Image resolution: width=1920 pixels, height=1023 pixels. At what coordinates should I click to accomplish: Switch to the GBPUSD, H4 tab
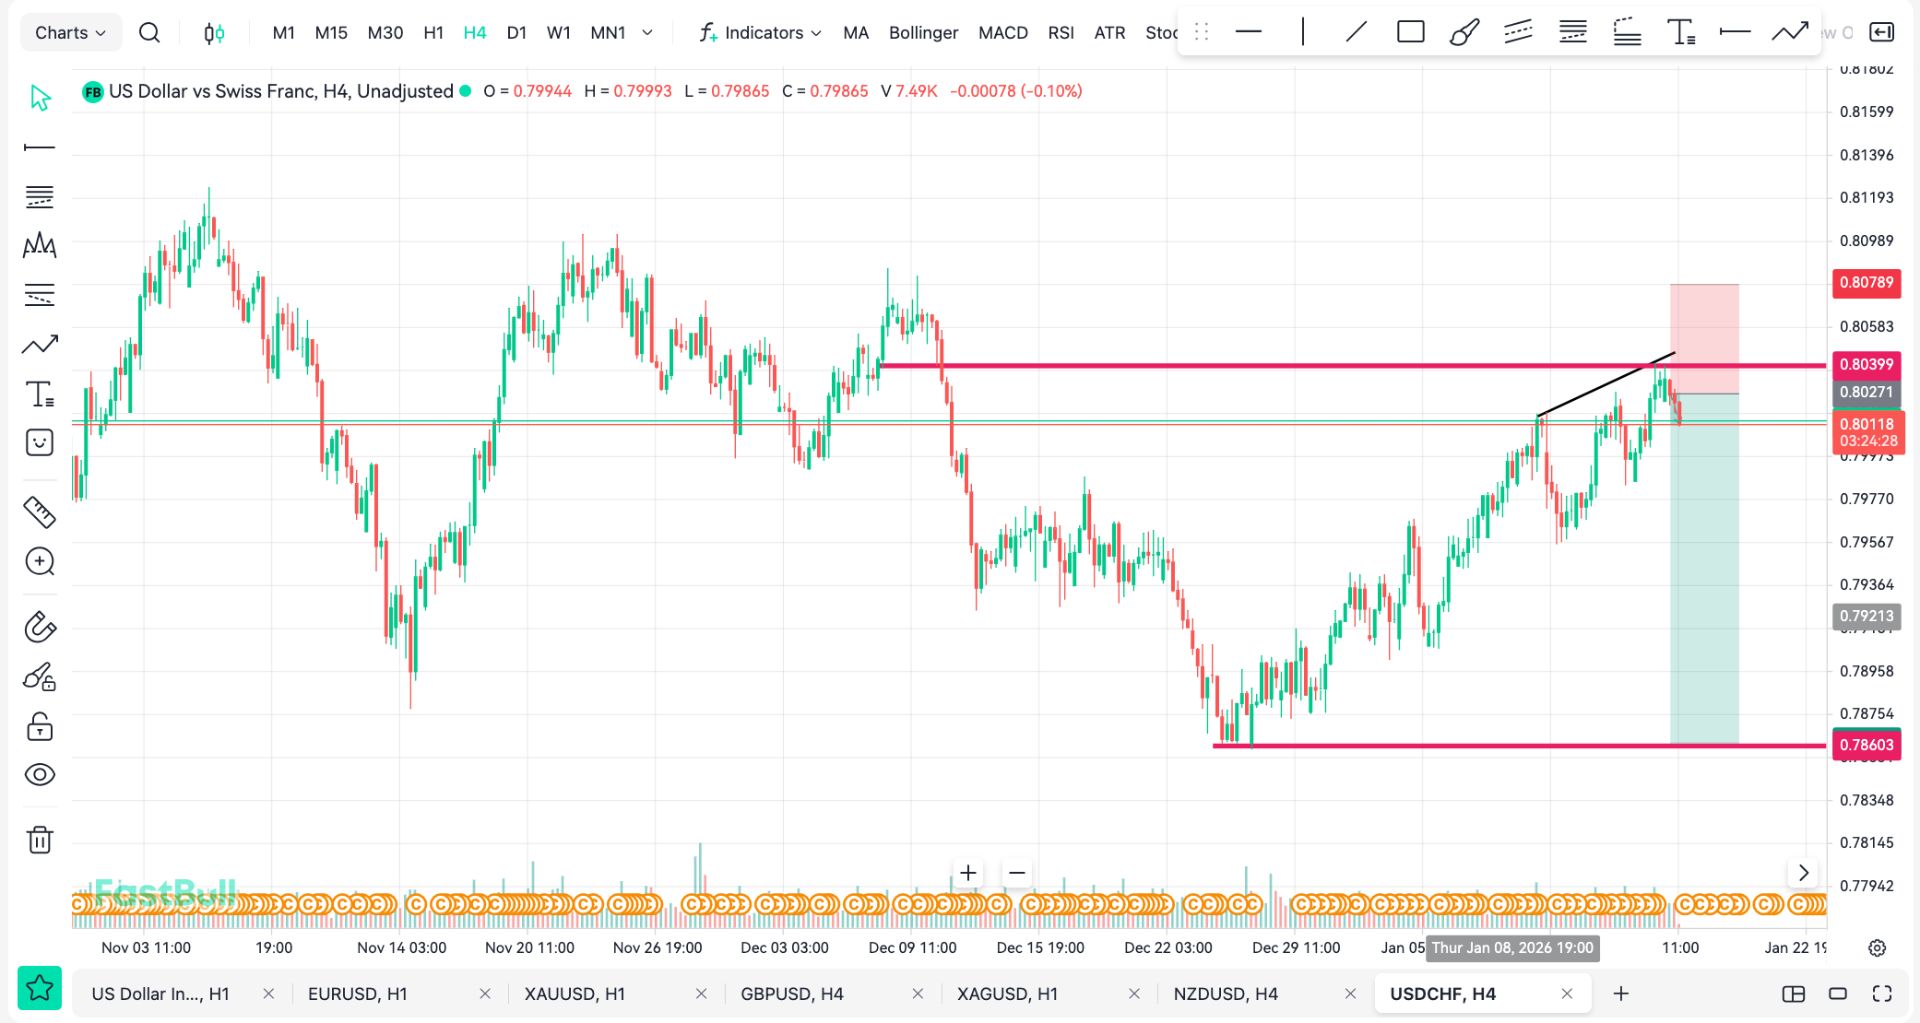point(791,993)
